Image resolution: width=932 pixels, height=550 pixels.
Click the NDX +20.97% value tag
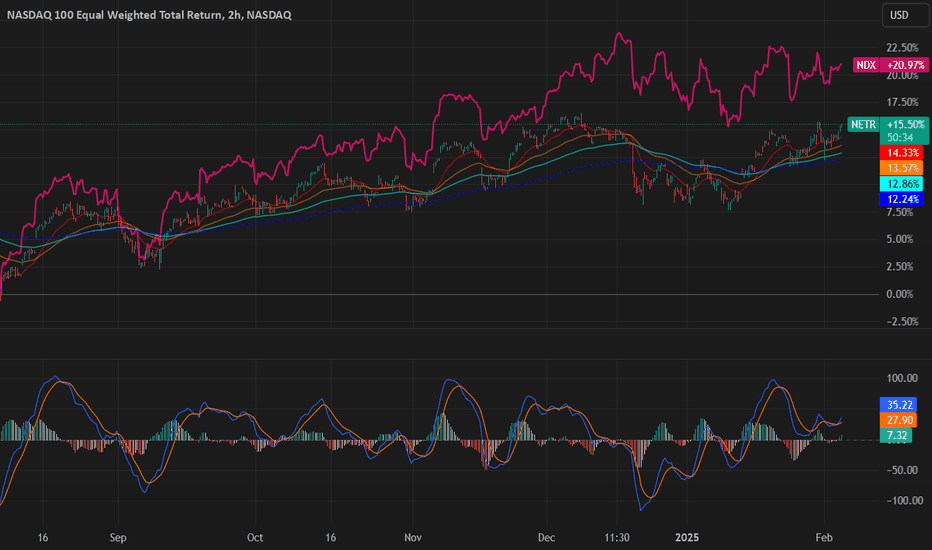tap(905, 65)
